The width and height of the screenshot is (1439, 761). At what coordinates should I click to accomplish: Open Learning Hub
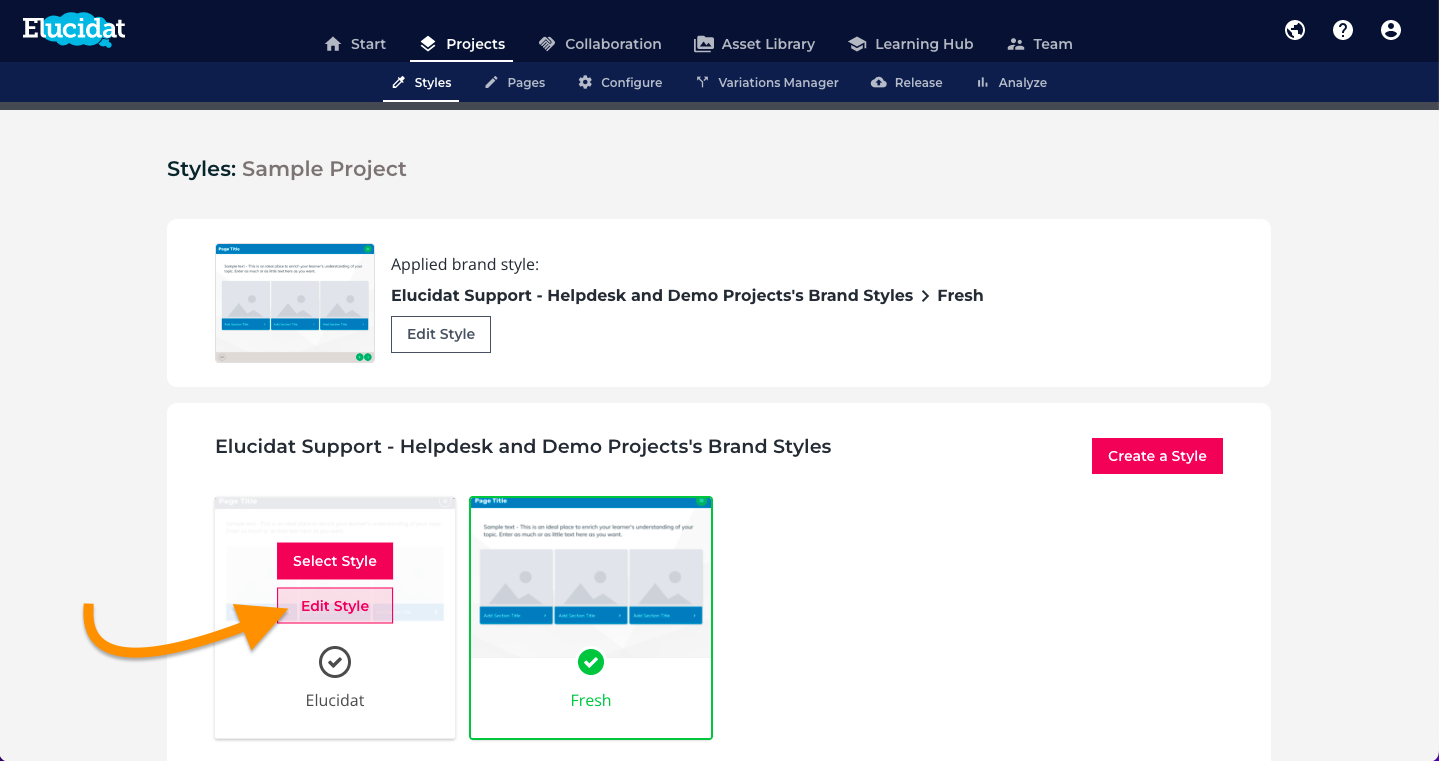(911, 44)
